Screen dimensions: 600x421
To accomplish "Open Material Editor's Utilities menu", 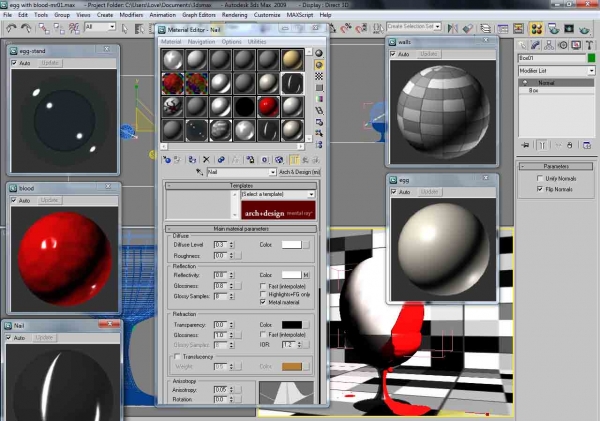I will [257, 41].
